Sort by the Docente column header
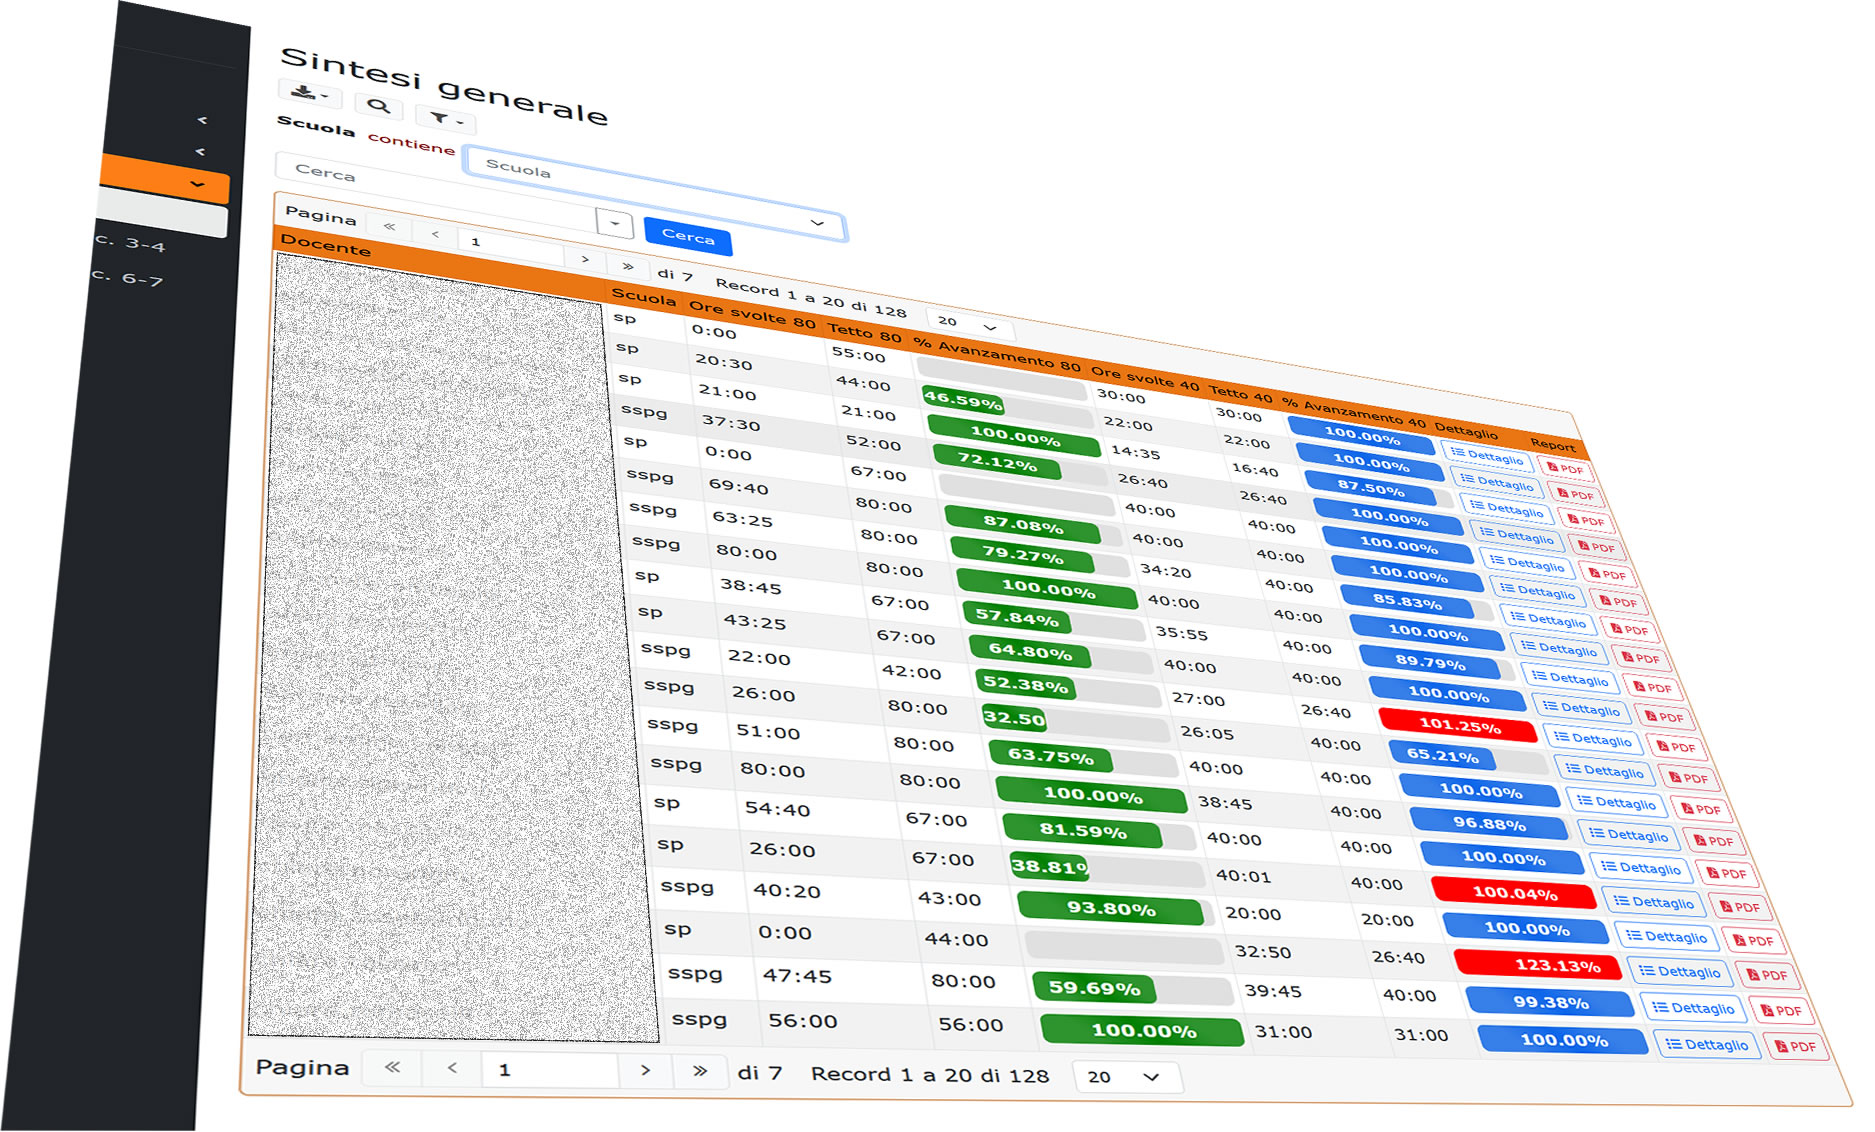Viewport: 1875px width, 1132px height. pos(325,245)
